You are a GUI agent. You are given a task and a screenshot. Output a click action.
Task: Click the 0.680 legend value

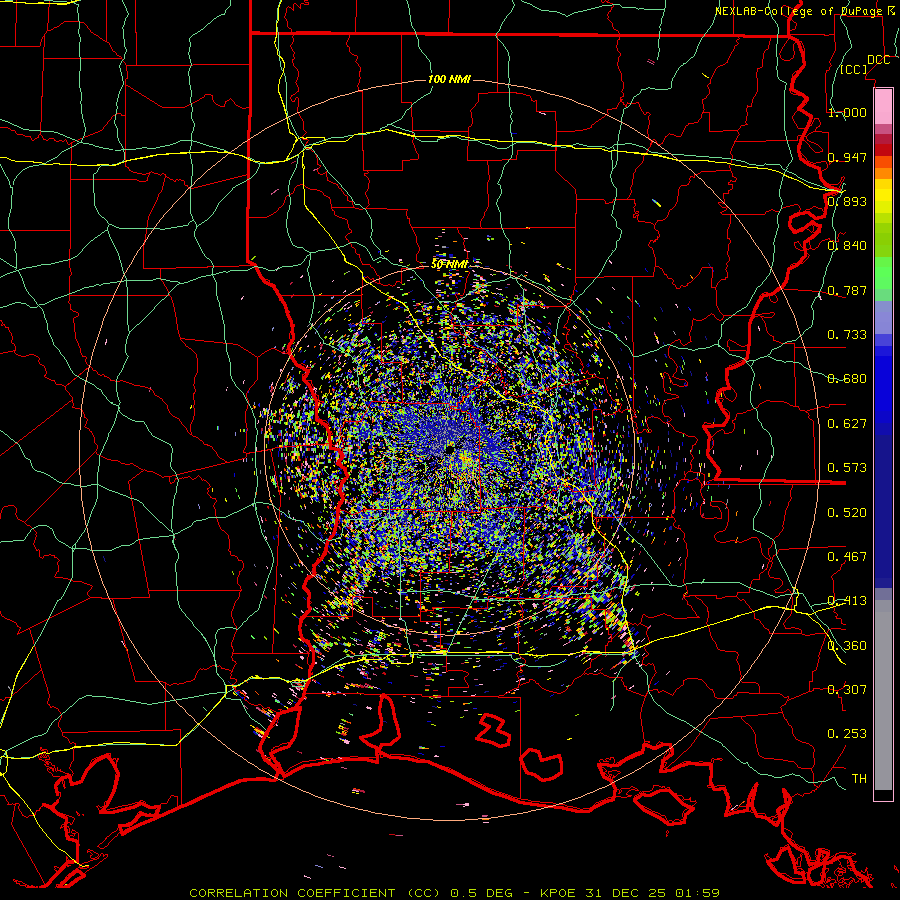(847, 379)
